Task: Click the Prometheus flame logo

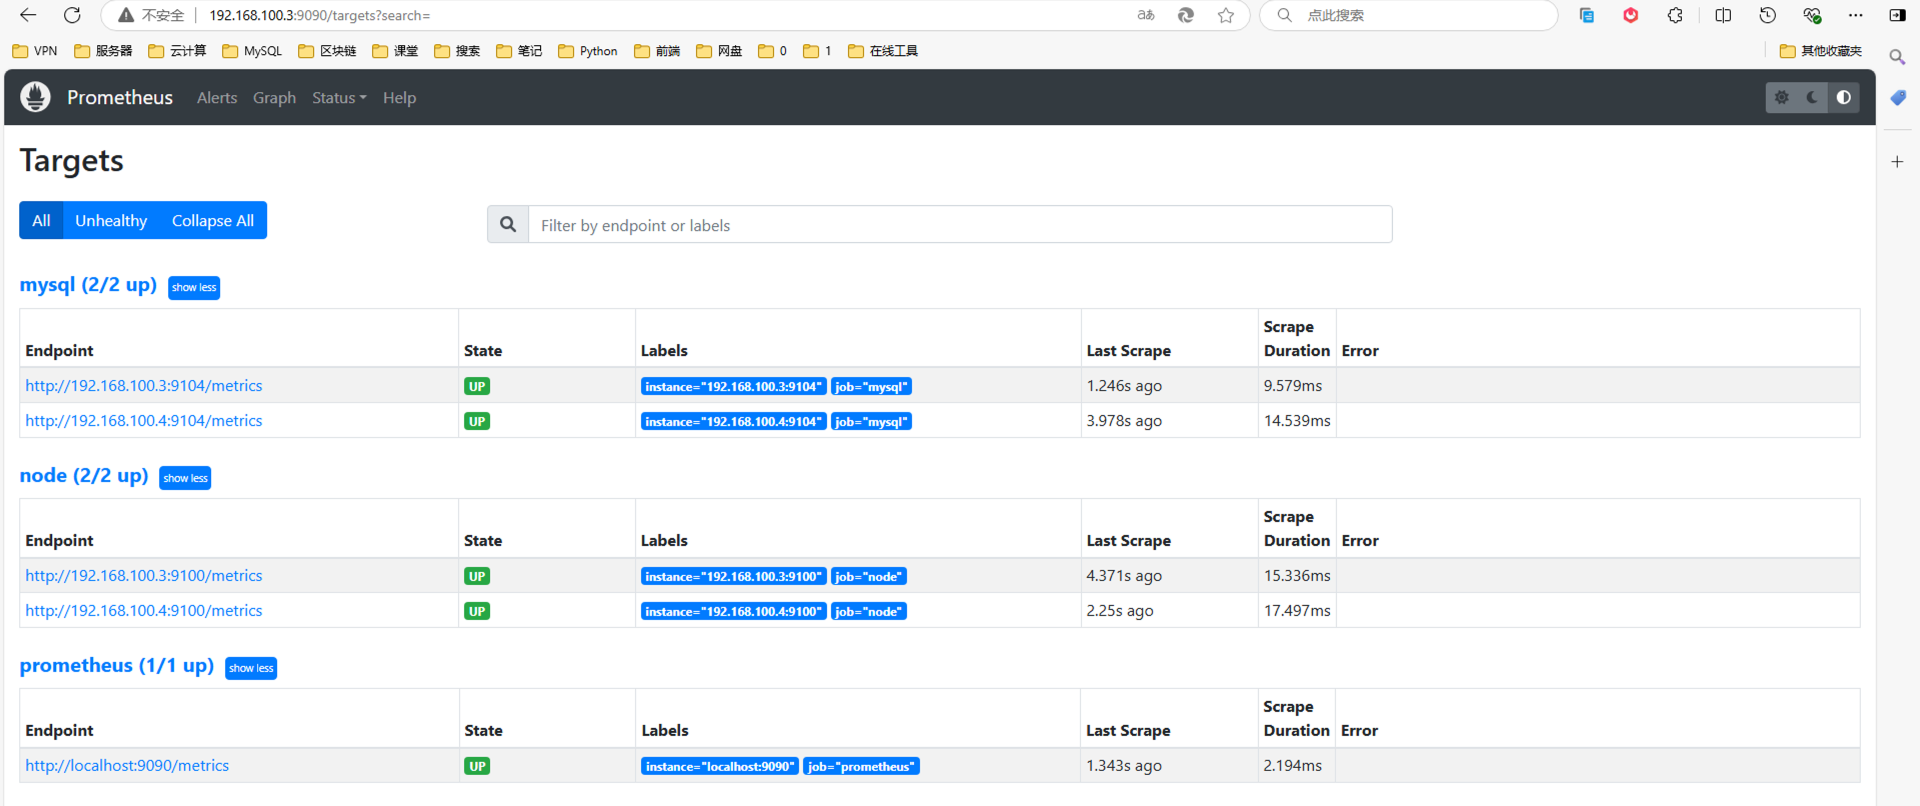Action: pyautogui.click(x=35, y=97)
